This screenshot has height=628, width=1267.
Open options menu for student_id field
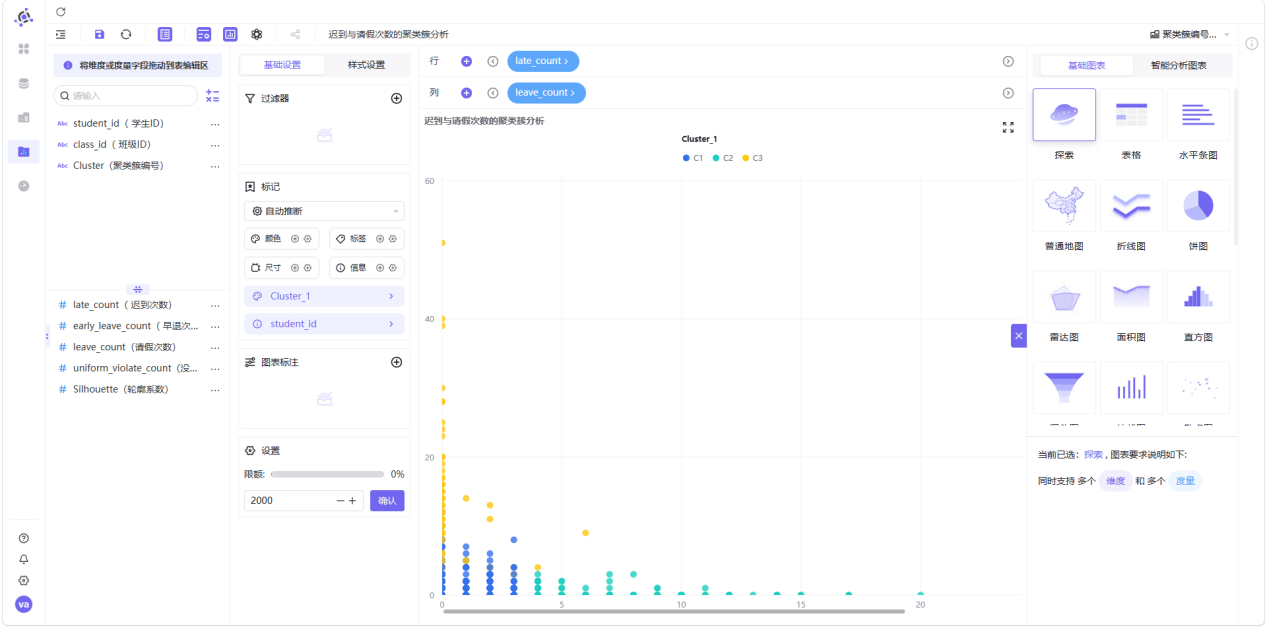click(x=215, y=124)
